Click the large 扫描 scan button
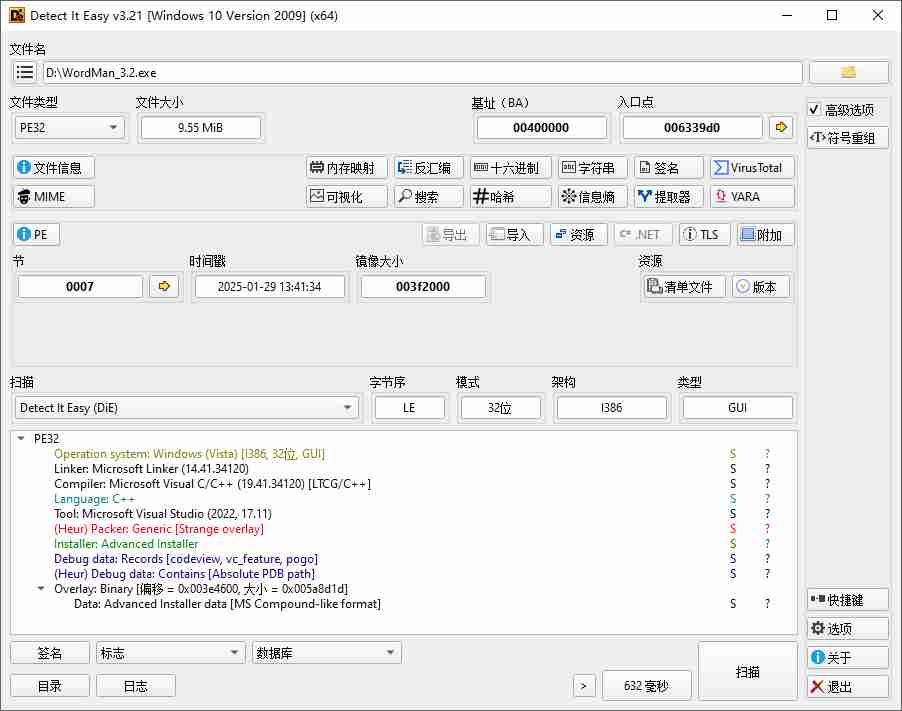 [747, 672]
